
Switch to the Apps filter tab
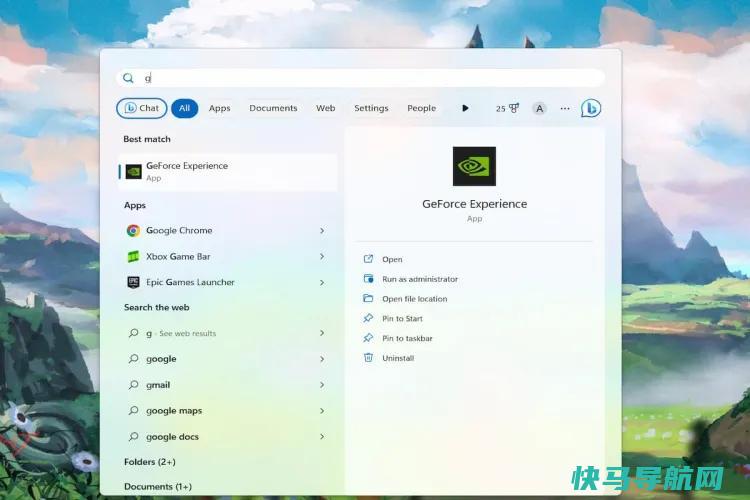click(x=220, y=108)
